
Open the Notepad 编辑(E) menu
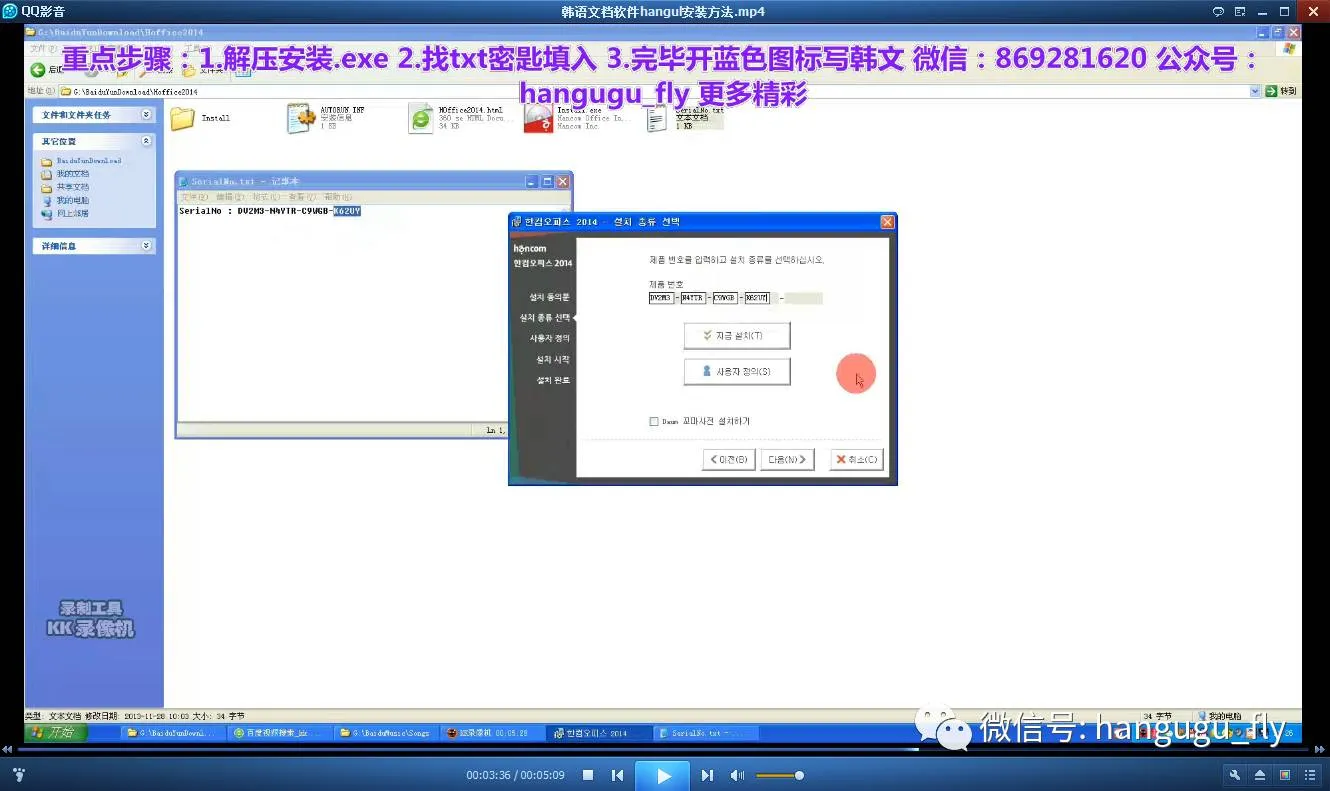point(230,197)
